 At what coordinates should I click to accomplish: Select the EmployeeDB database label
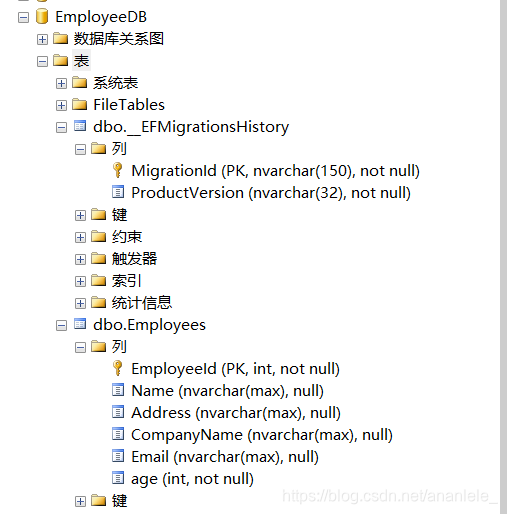(x=101, y=17)
